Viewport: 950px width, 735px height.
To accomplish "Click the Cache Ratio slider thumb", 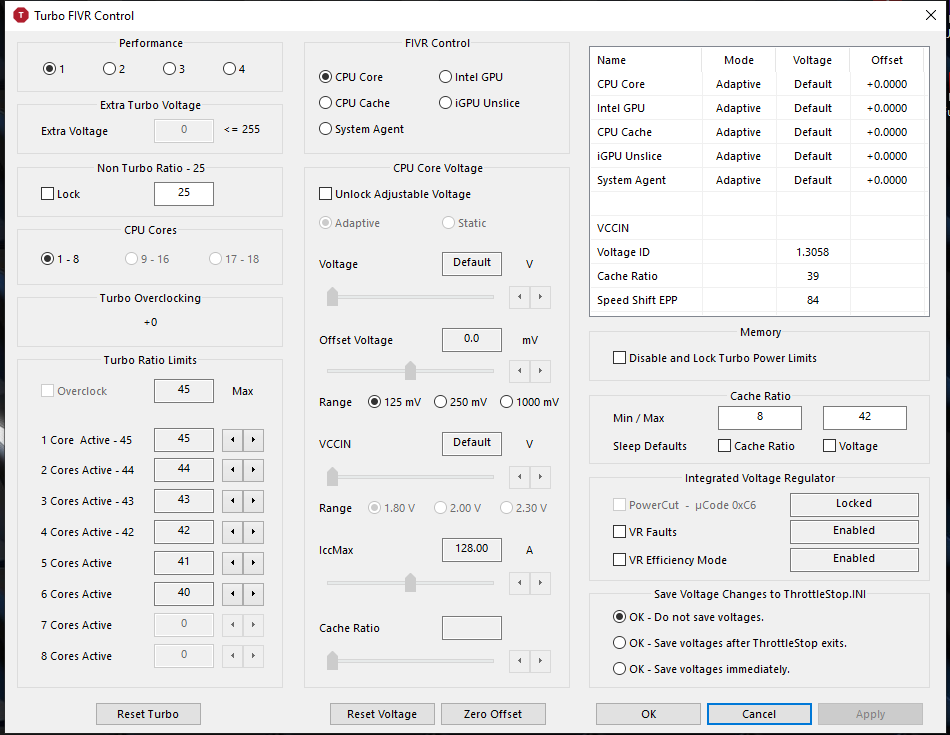I will coord(332,660).
